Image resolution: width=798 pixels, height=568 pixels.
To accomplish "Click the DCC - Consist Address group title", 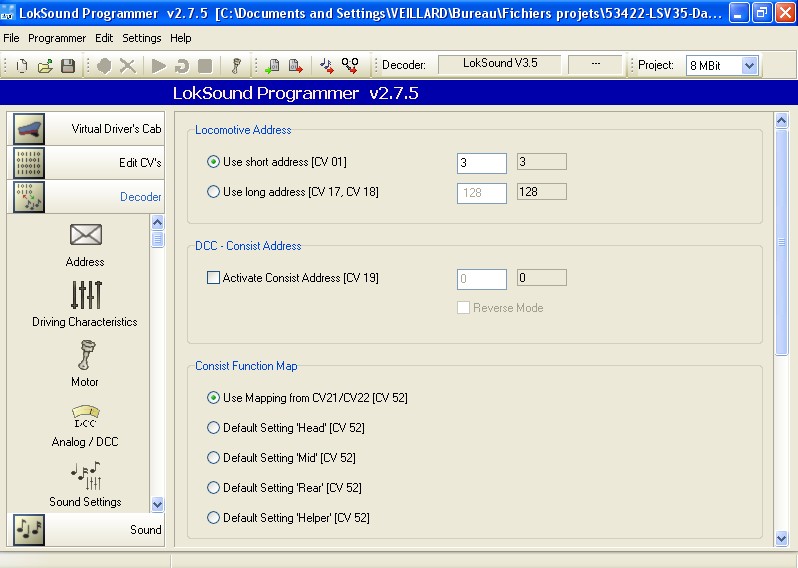I will click(248, 246).
